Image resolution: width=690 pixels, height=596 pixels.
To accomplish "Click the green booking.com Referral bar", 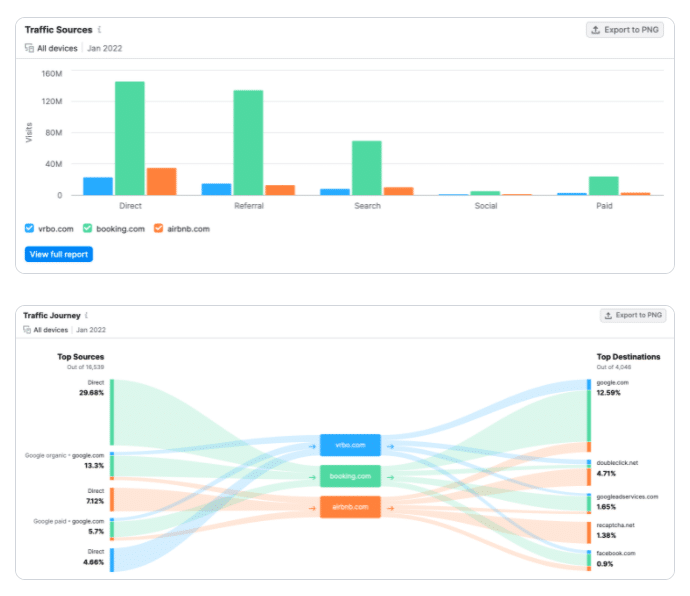I will pyautogui.click(x=248, y=143).
